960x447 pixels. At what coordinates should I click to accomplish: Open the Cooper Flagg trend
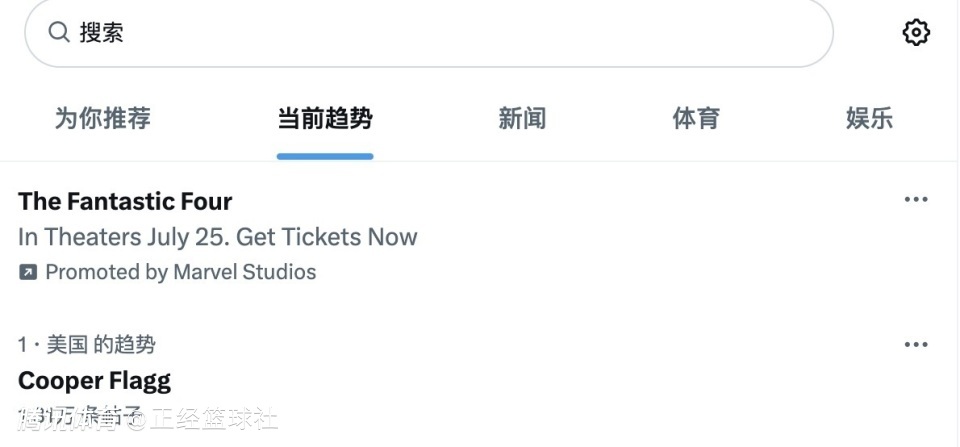[x=94, y=381]
